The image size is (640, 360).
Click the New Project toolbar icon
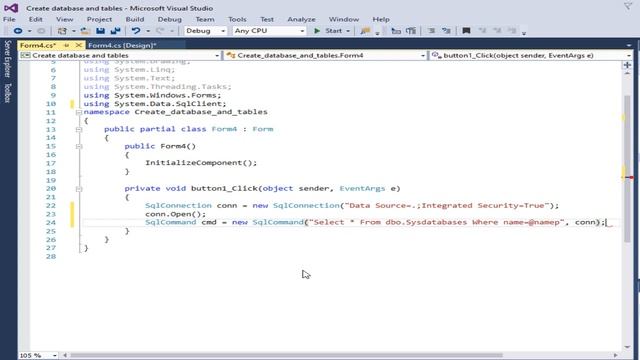coord(62,31)
